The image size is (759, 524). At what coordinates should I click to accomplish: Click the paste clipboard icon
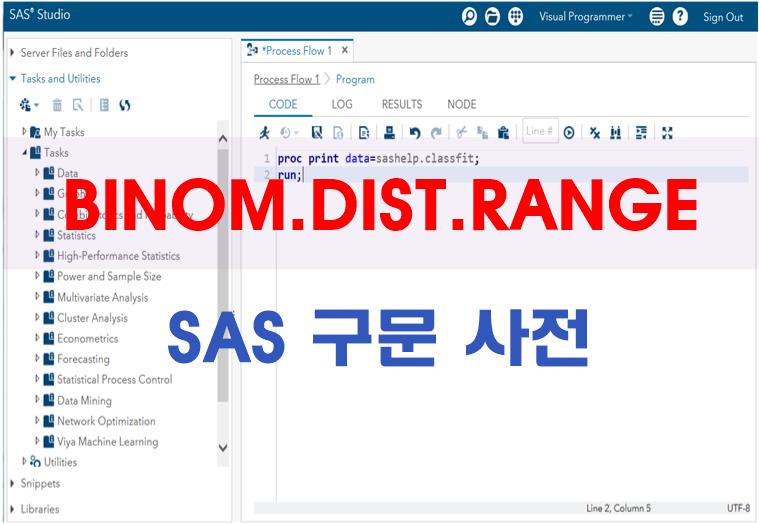[x=503, y=132]
